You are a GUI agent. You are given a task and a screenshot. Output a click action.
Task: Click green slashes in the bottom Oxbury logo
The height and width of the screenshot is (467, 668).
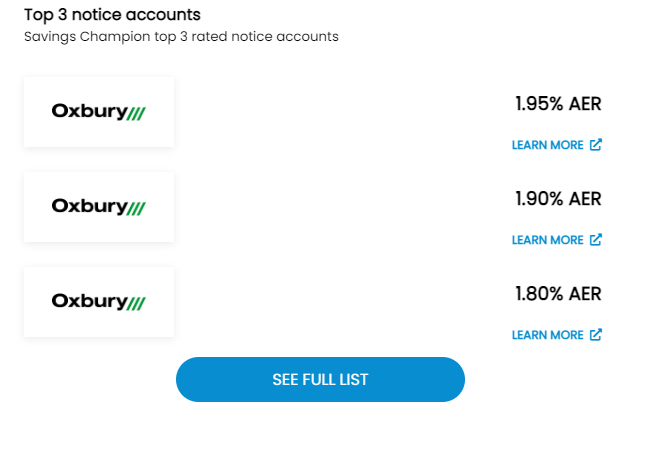point(137,302)
